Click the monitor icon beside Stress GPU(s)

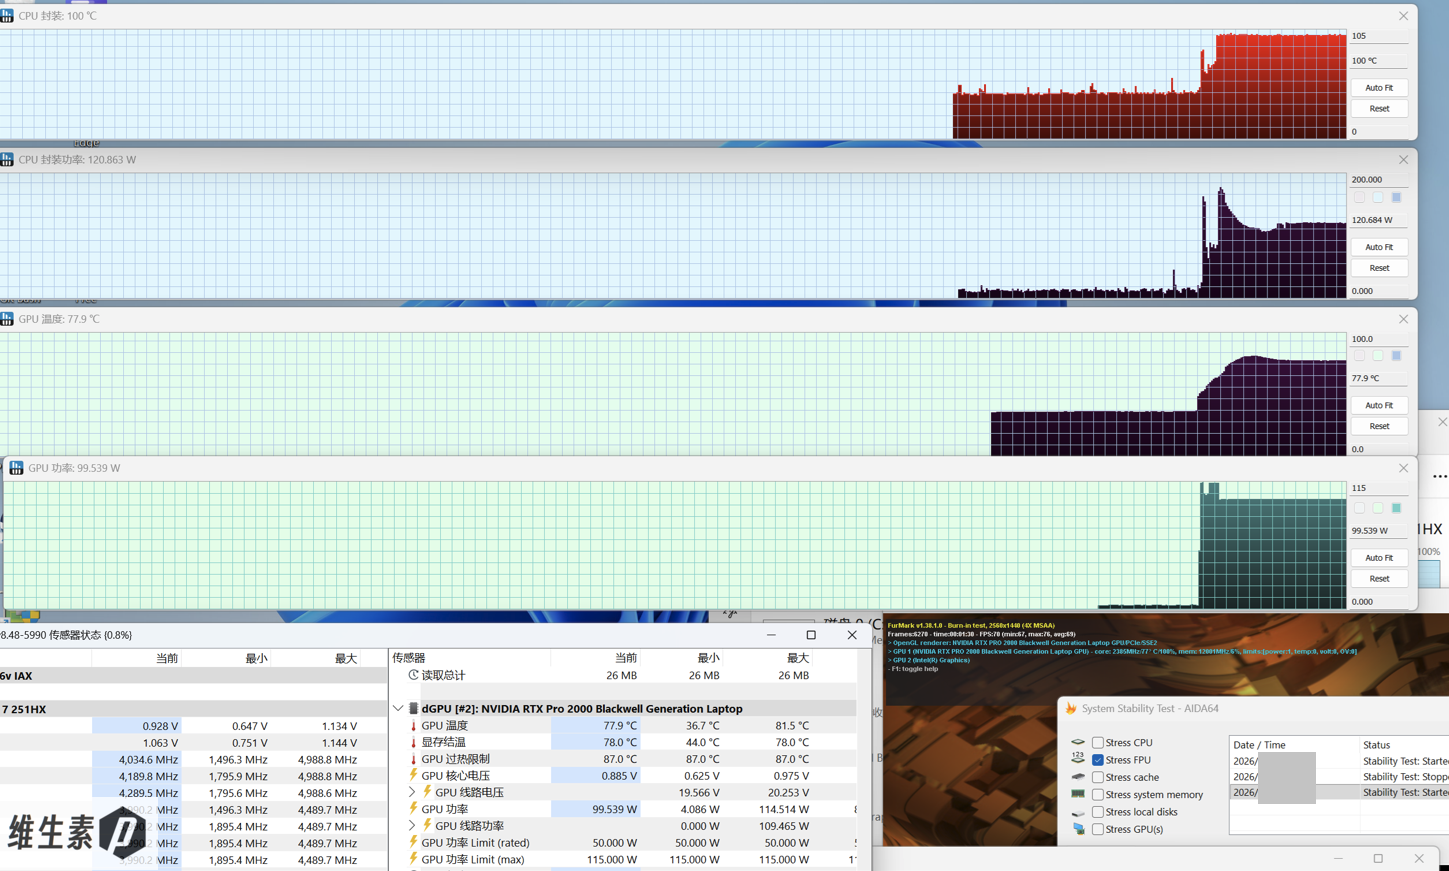coord(1078,829)
